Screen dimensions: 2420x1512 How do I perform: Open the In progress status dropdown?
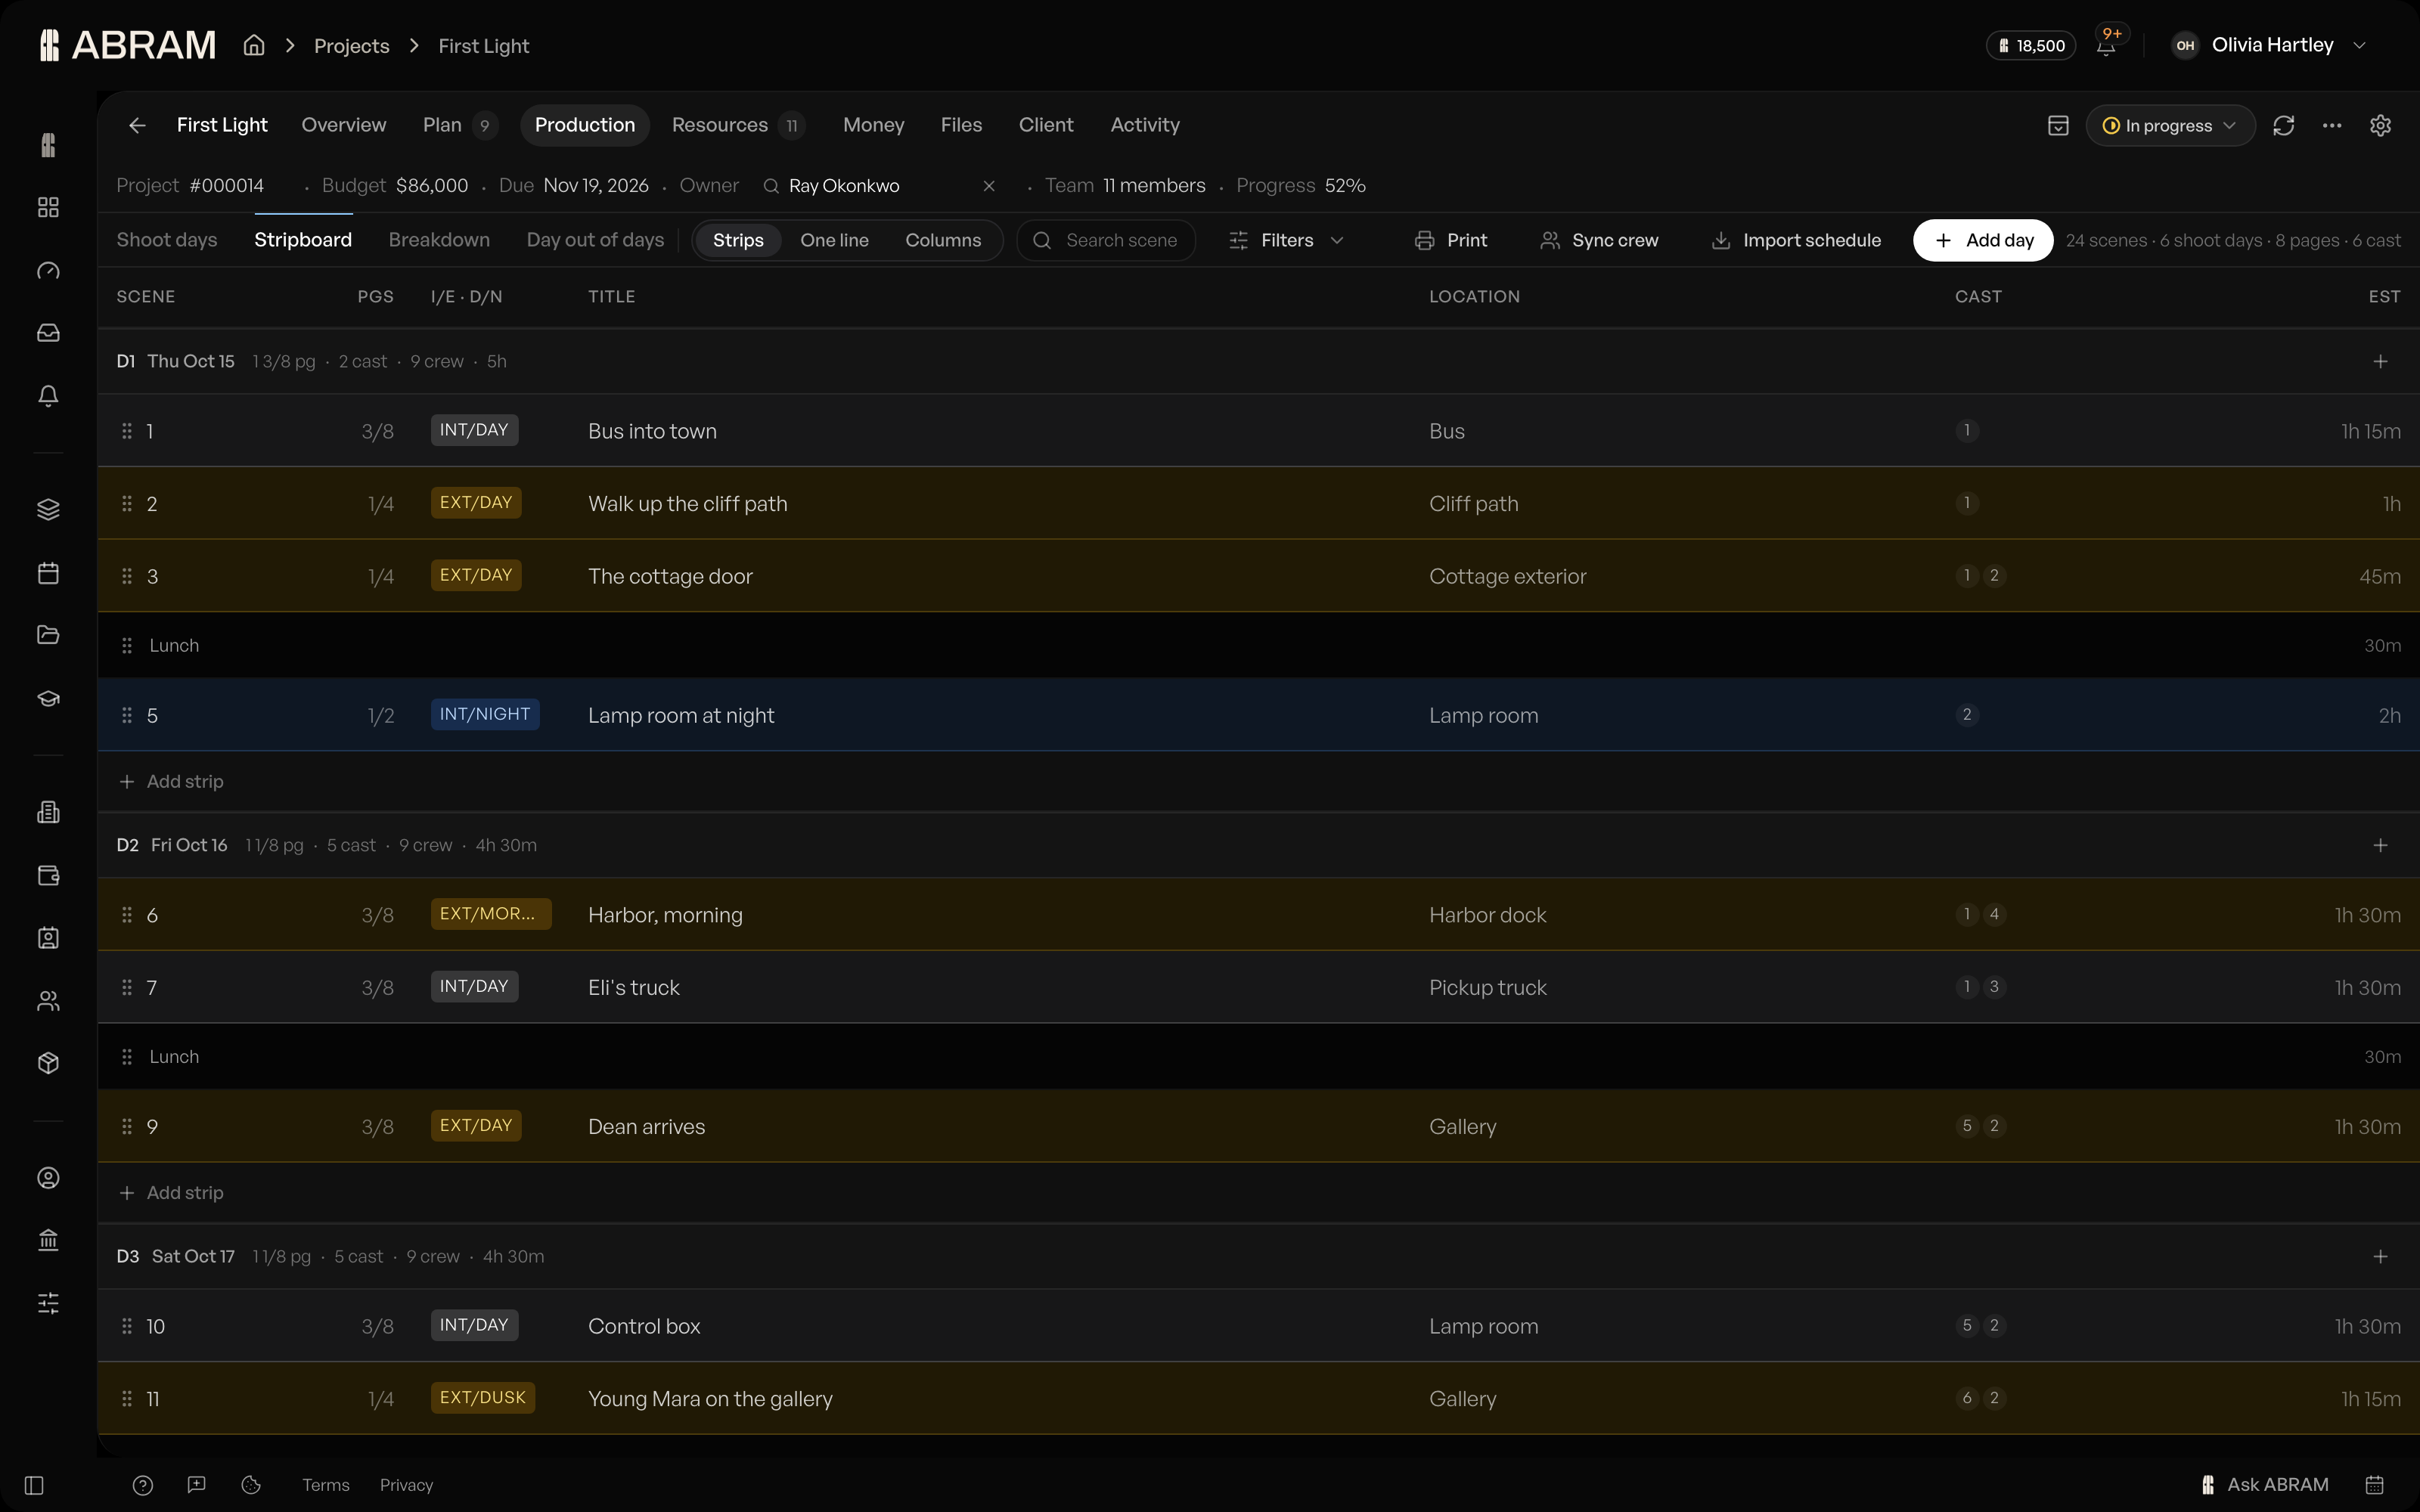tap(2170, 125)
